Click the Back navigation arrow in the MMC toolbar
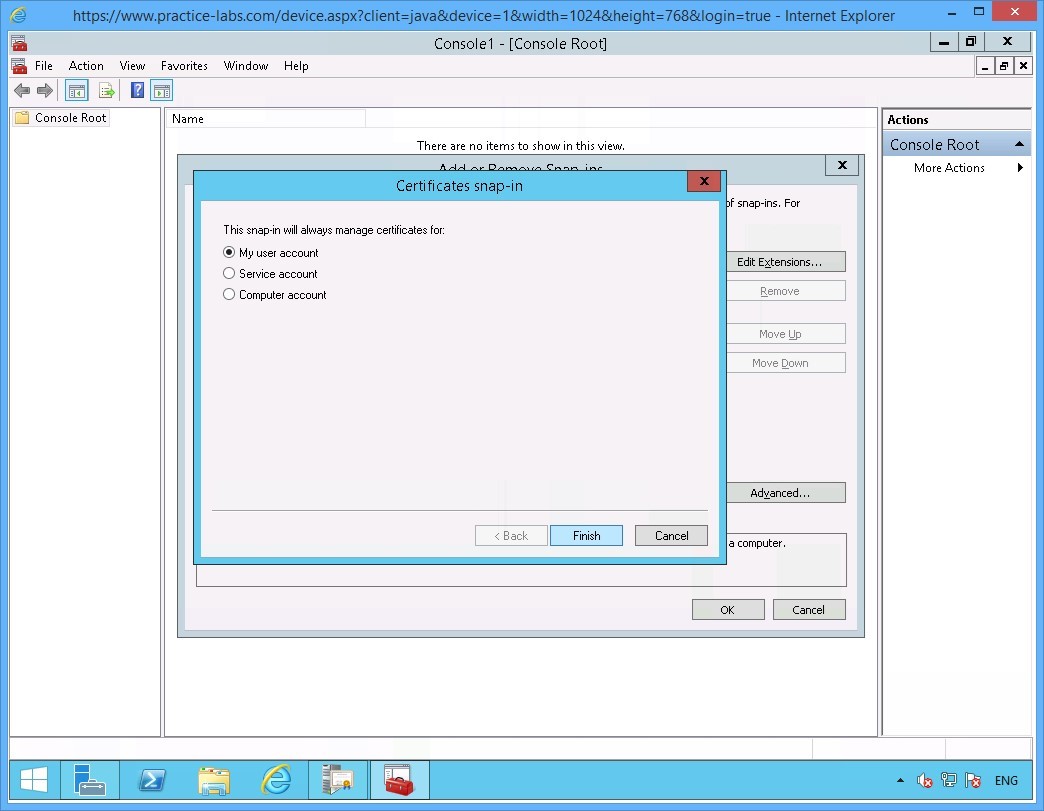This screenshot has height=811, width=1044. tap(22, 90)
